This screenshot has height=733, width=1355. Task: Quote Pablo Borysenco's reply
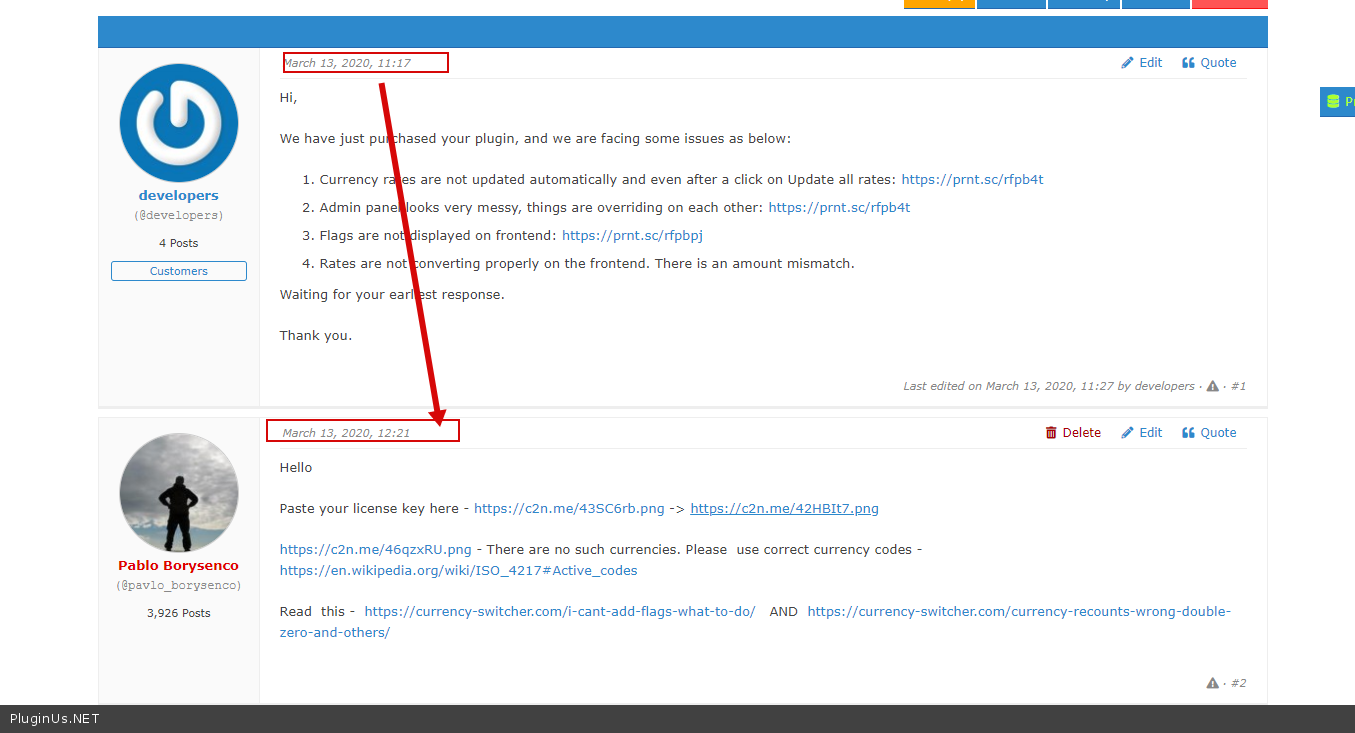pyautogui.click(x=1209, y=433)
